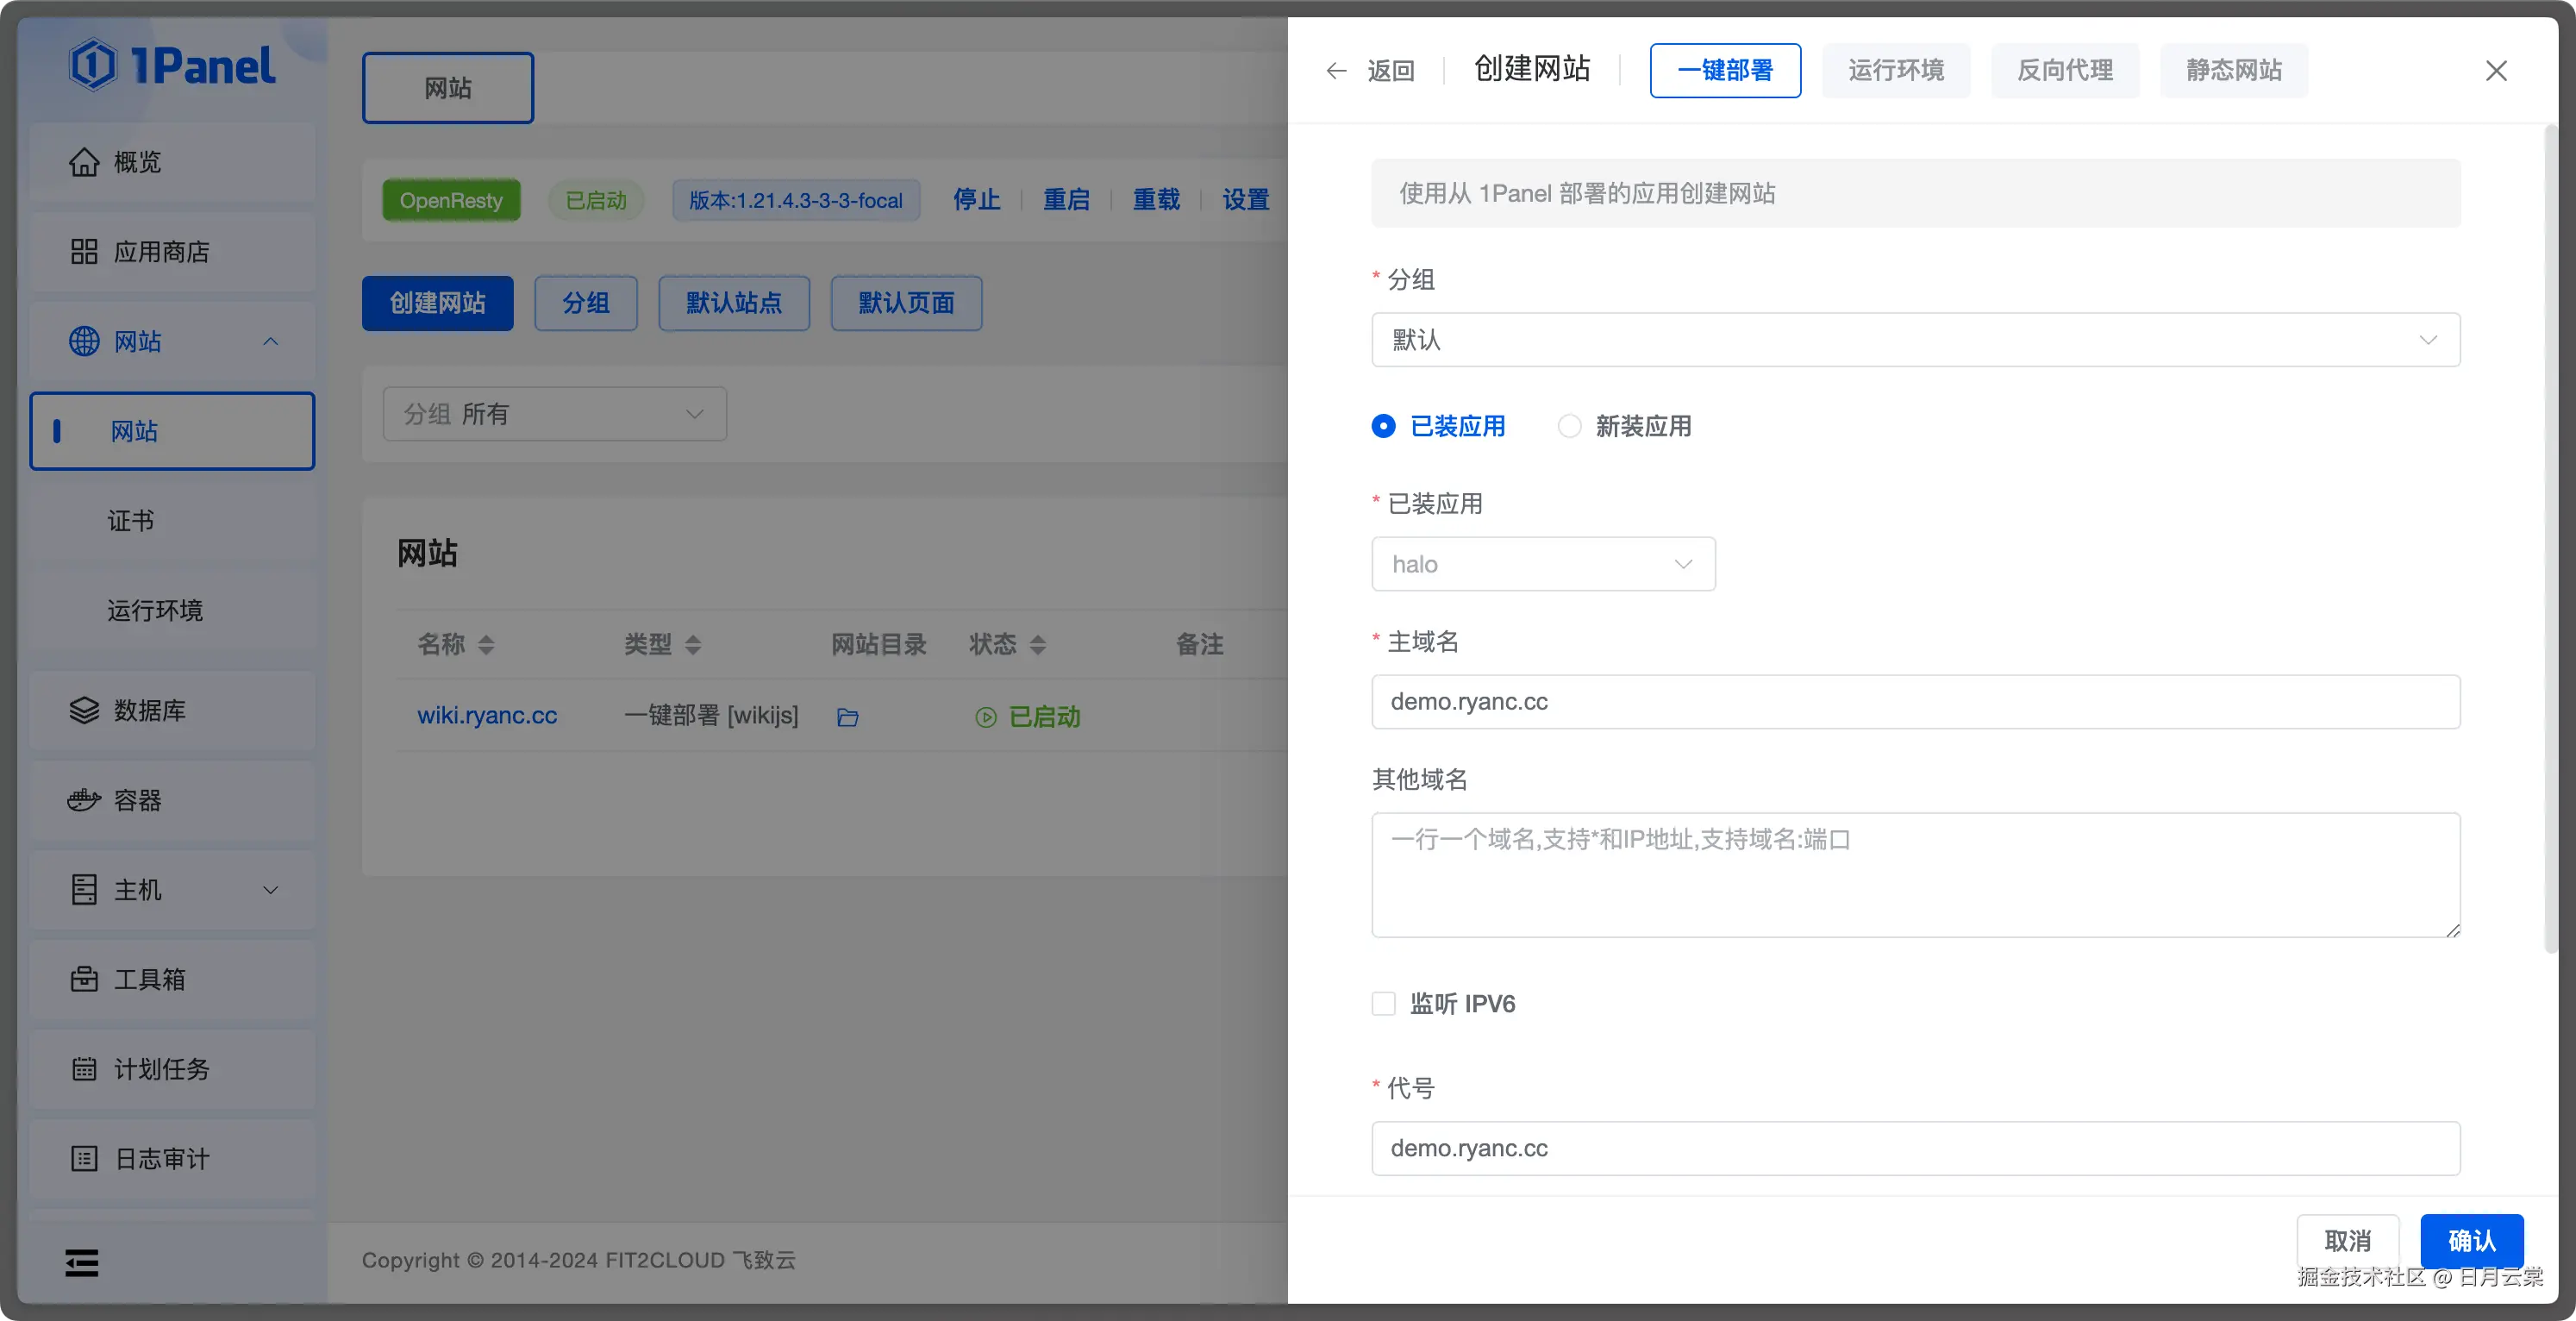Open the 分组 默认 dropdown
Image resolution: width=2576 pixels, height=1321 pixels.
(x=1915, y=340)
